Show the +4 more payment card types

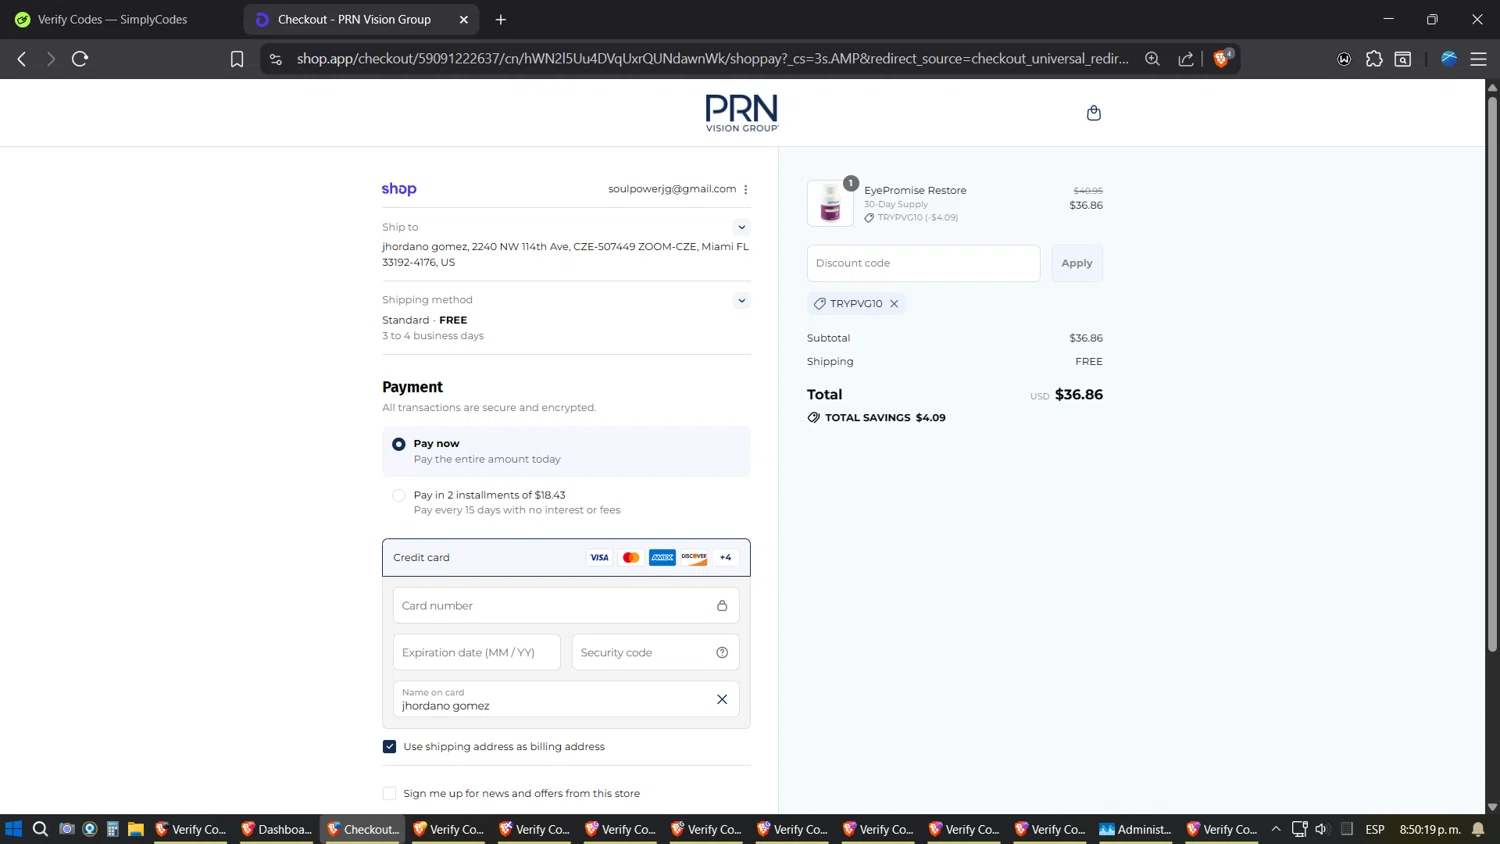tap(726, 558)
